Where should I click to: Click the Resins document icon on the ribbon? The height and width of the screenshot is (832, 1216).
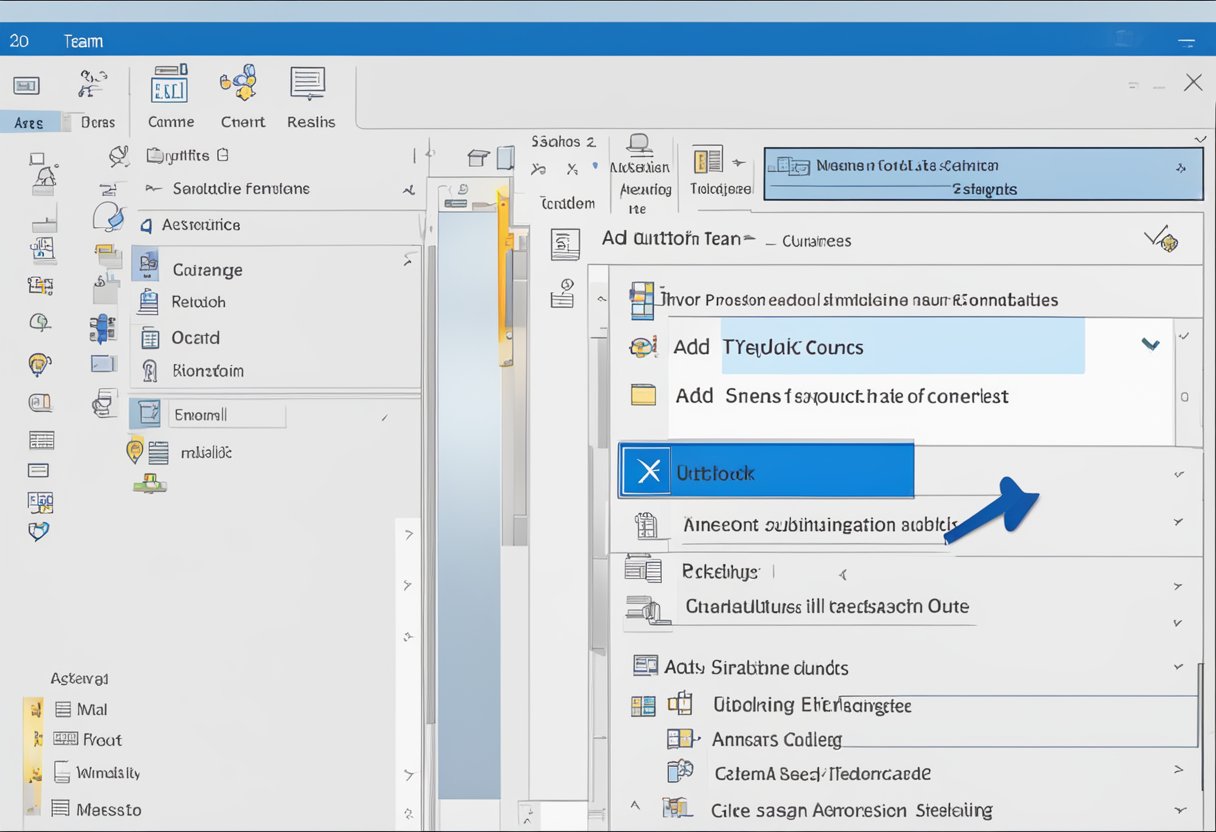[x=309, y=85]
